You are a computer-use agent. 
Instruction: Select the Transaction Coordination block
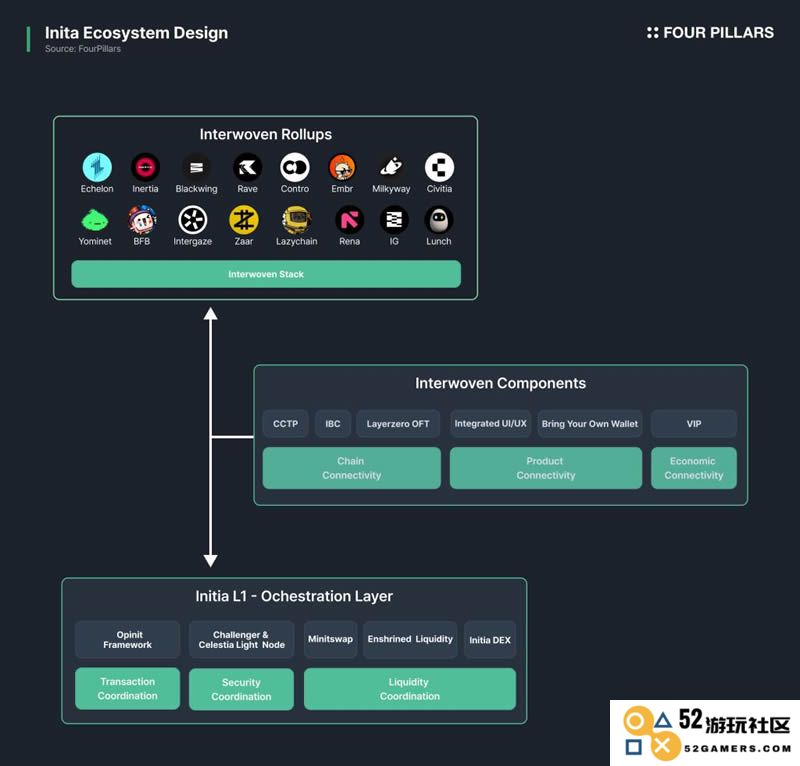pos(128,688)
